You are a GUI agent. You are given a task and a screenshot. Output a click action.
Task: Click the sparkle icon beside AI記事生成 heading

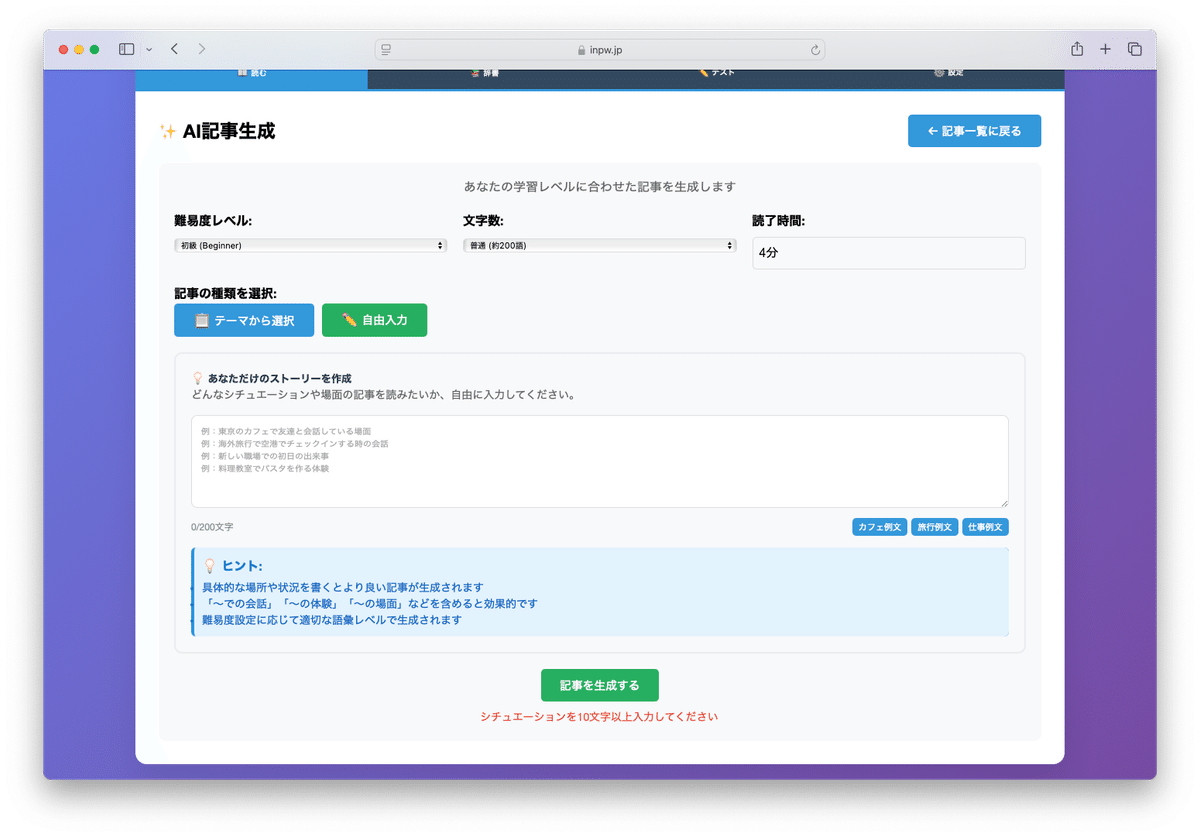166,130
